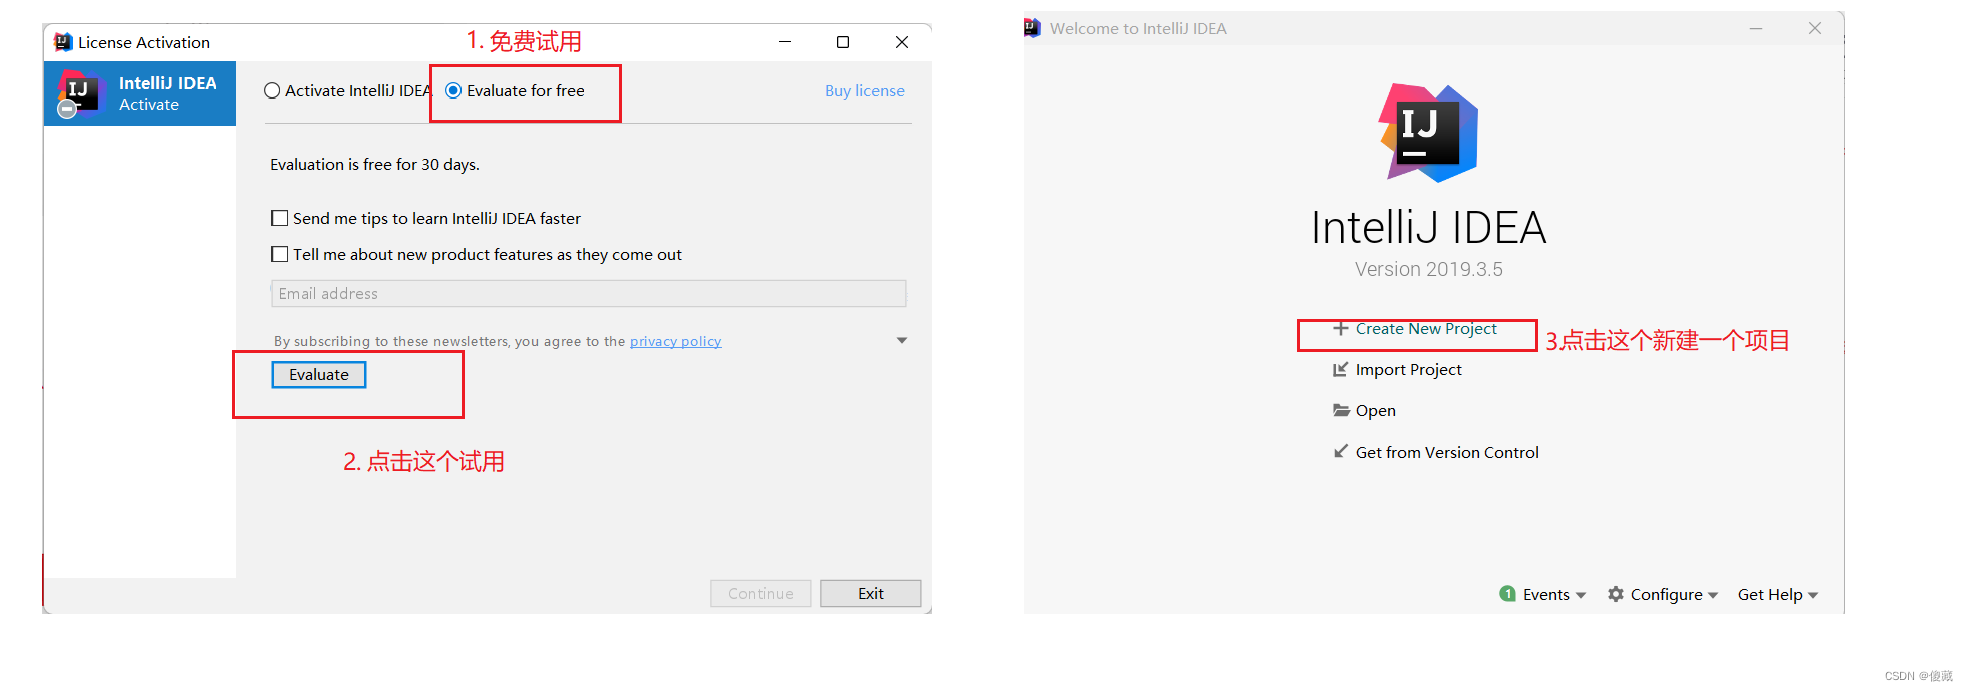Image resolution: width=1968 pixels, height=691 pixels.
Task: Select the Activate IntelliJ IDEA radio button
Action: coord(271,91)
